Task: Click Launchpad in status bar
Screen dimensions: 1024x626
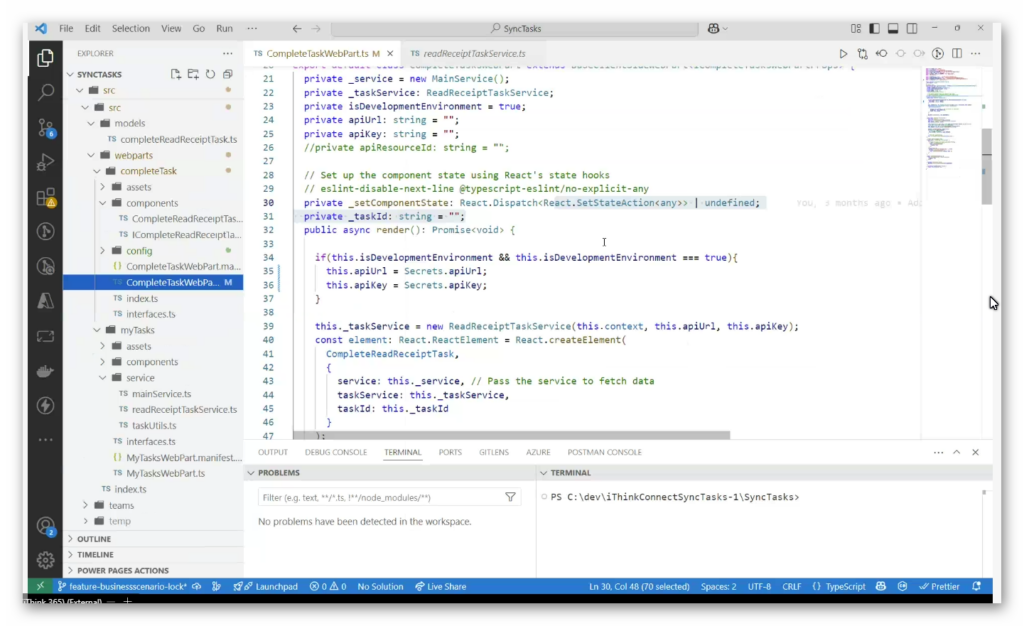Action: pyautogui.click(x=270, y=586)
